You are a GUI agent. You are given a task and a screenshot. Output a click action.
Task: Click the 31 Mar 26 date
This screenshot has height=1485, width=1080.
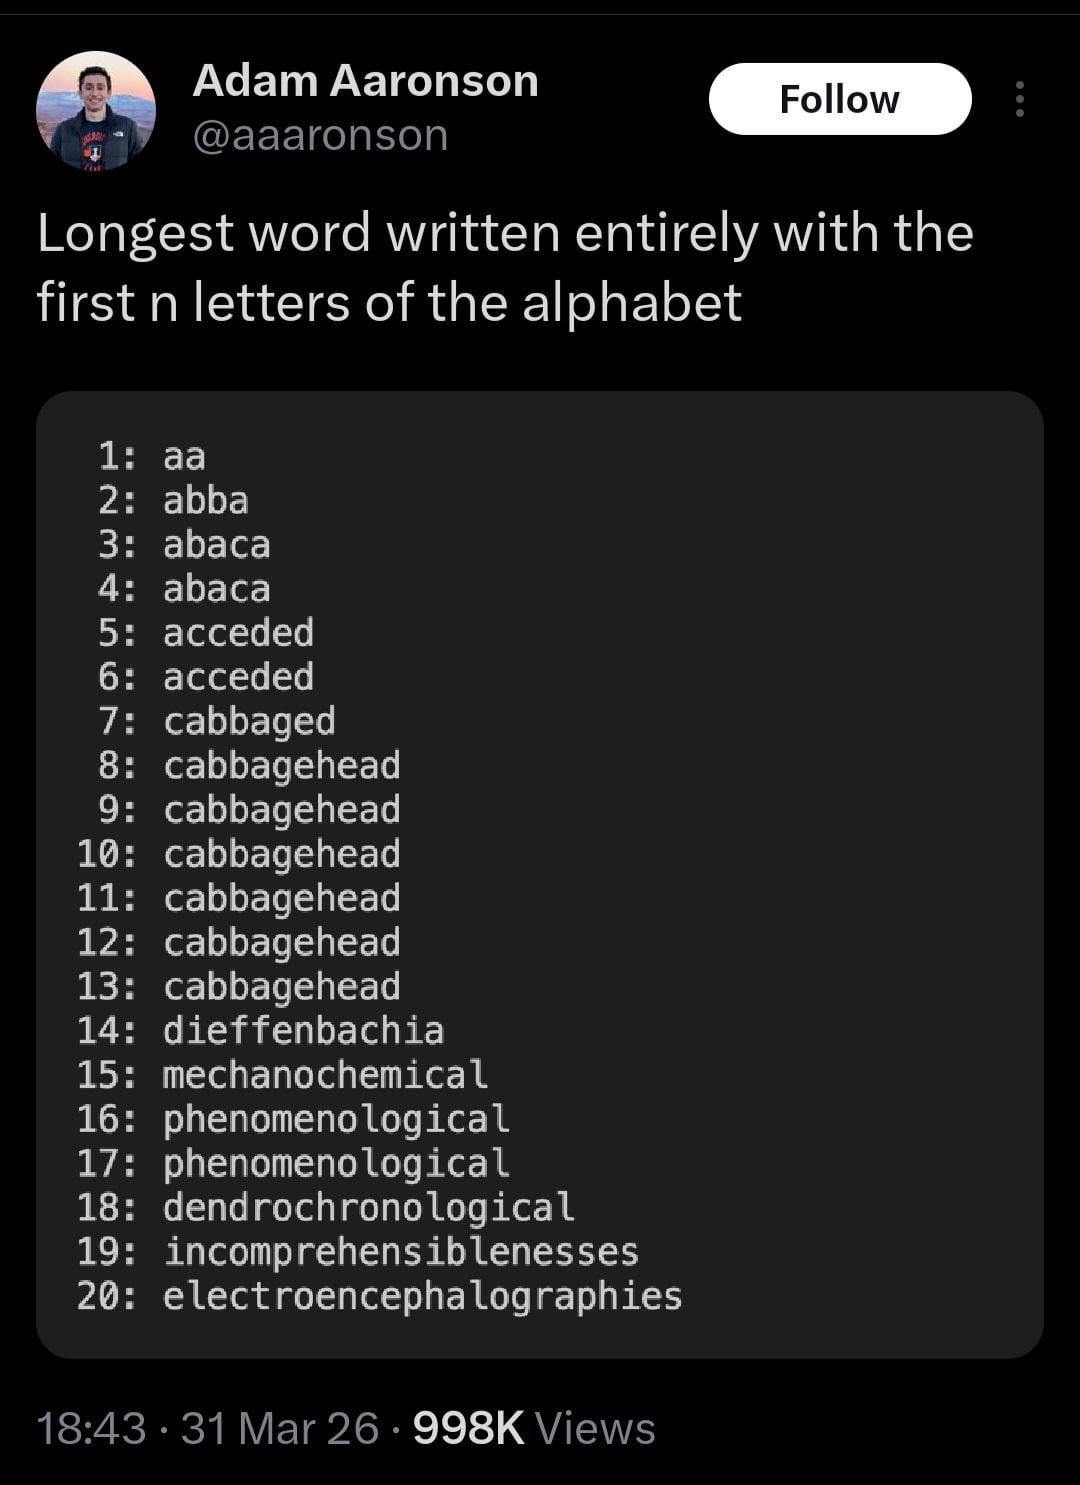(280, 1428)
